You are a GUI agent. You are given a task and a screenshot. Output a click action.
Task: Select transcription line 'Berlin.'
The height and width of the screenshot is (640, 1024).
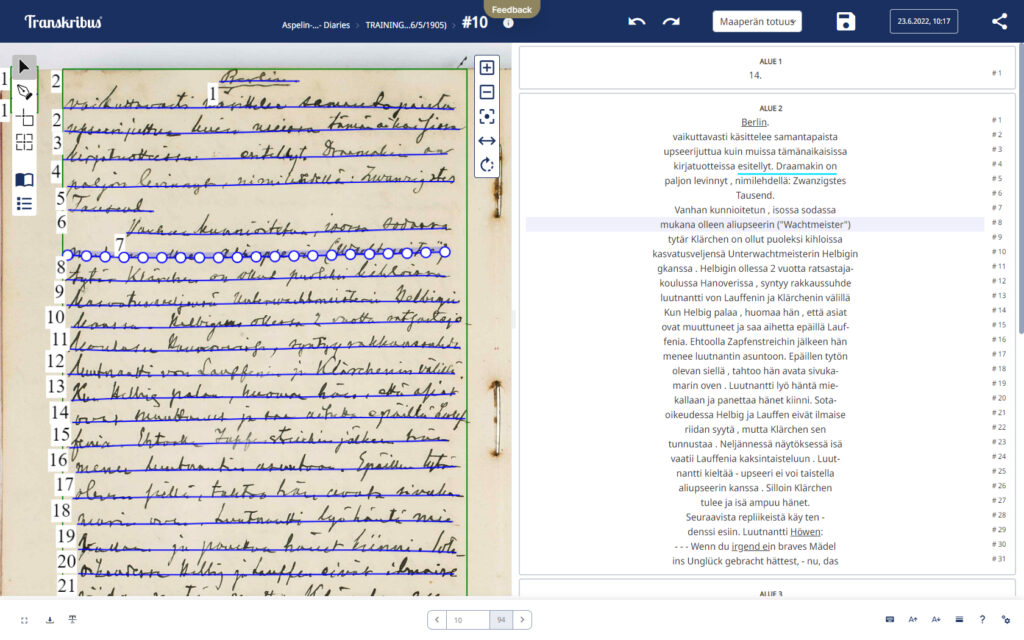754,122
